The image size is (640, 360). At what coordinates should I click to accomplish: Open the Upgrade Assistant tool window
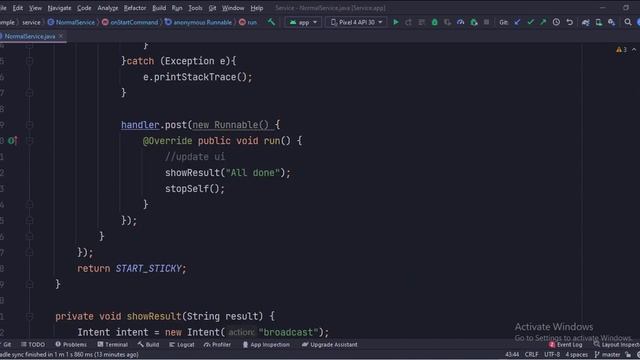tap(329, 345)
